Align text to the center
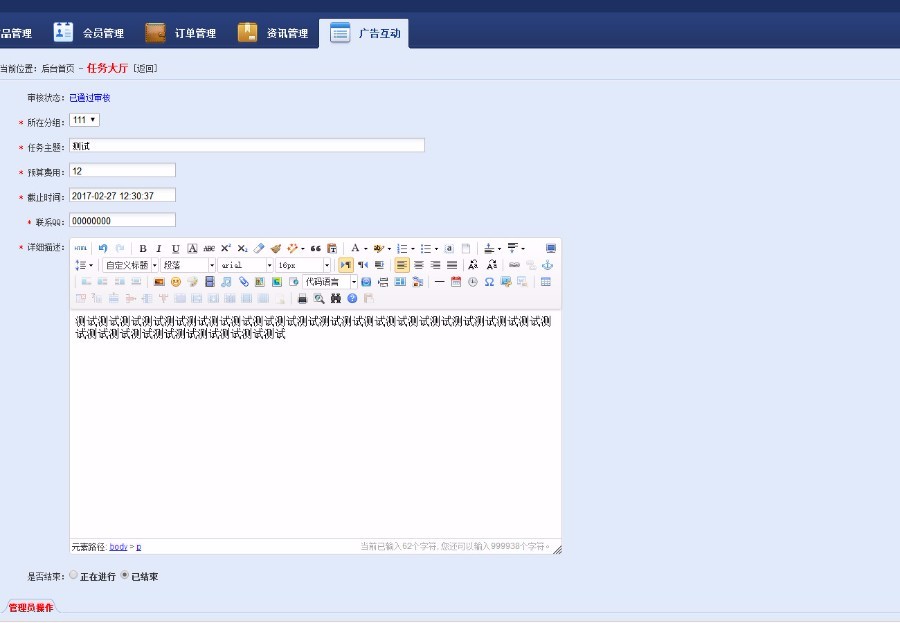 [x=418, y=265]
